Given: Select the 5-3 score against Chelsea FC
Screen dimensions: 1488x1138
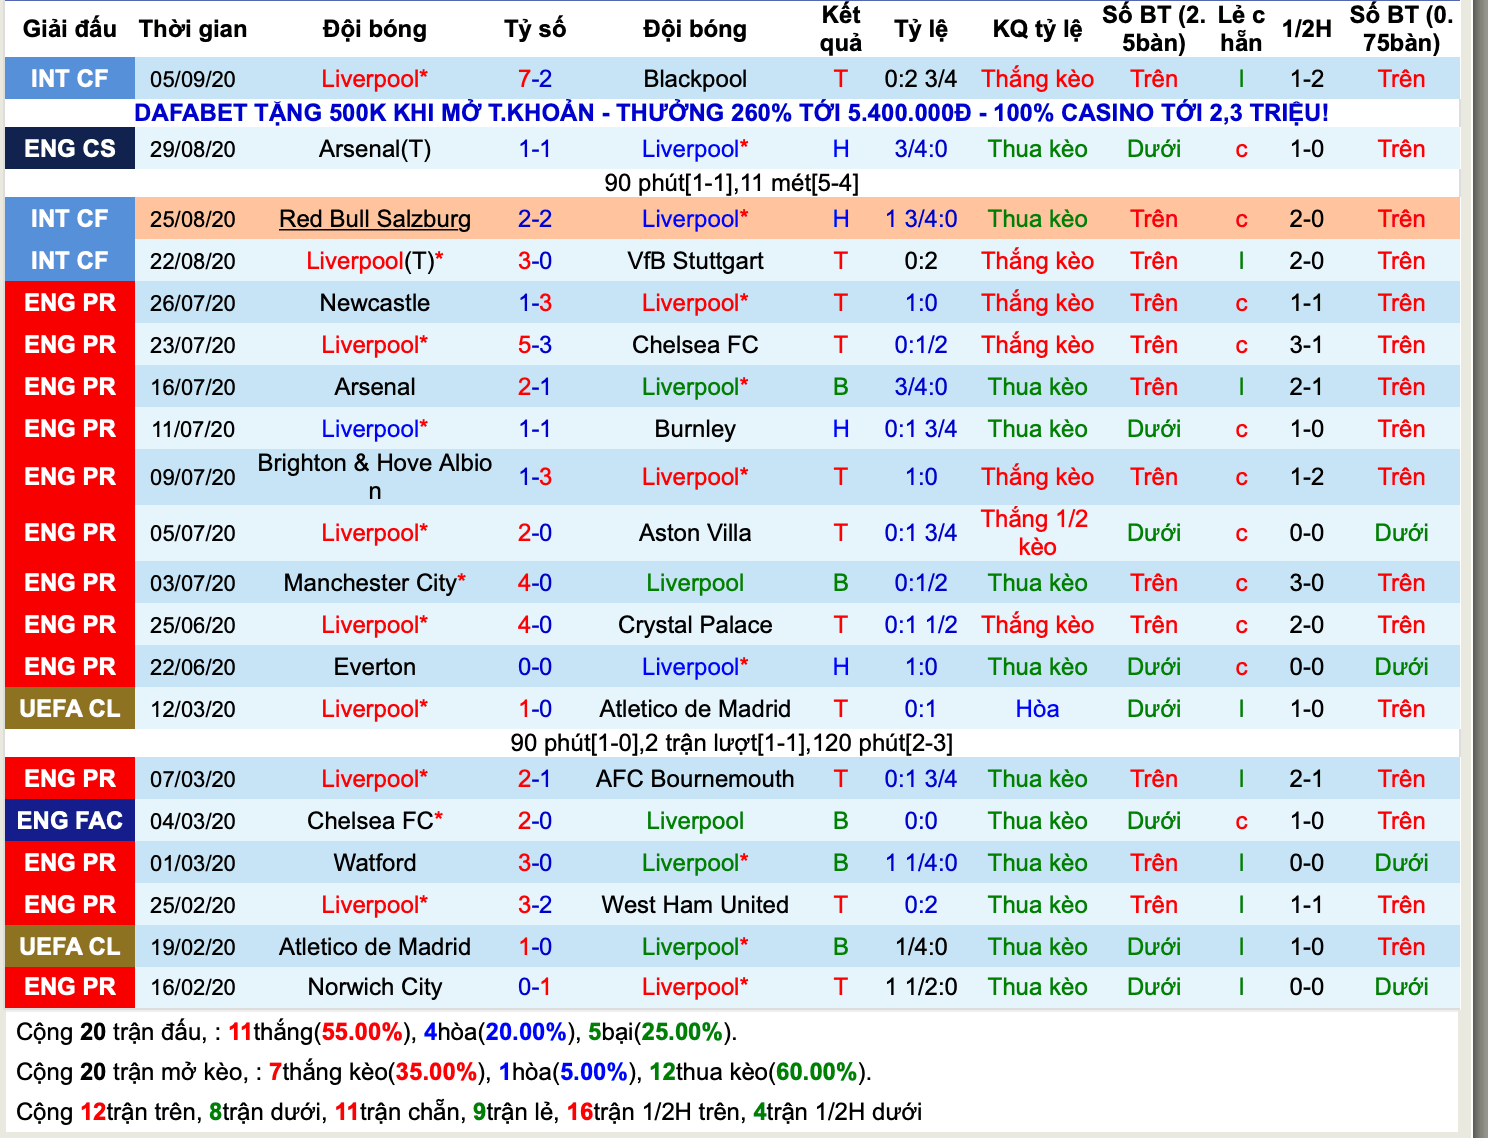Looking at the screenshot, I should [535, 345].
